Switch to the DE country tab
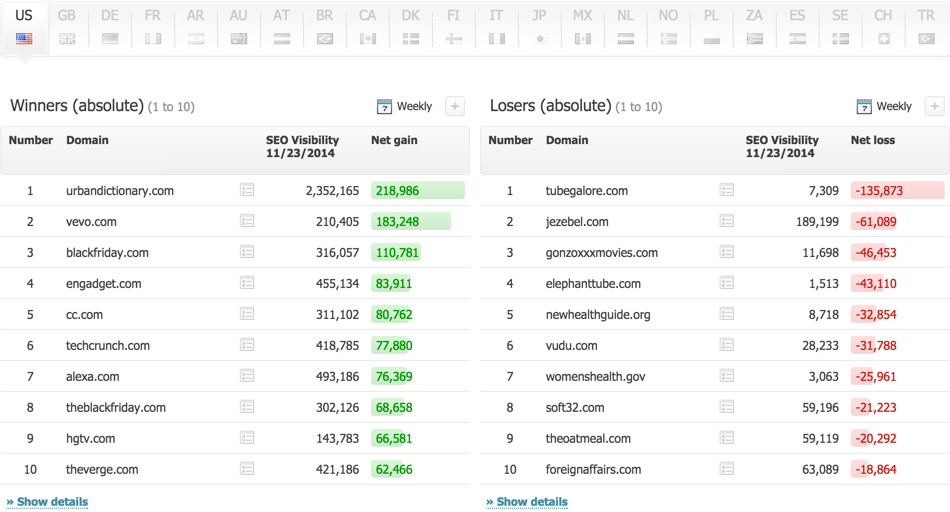 pyautogui.click(x=110, y=27)
